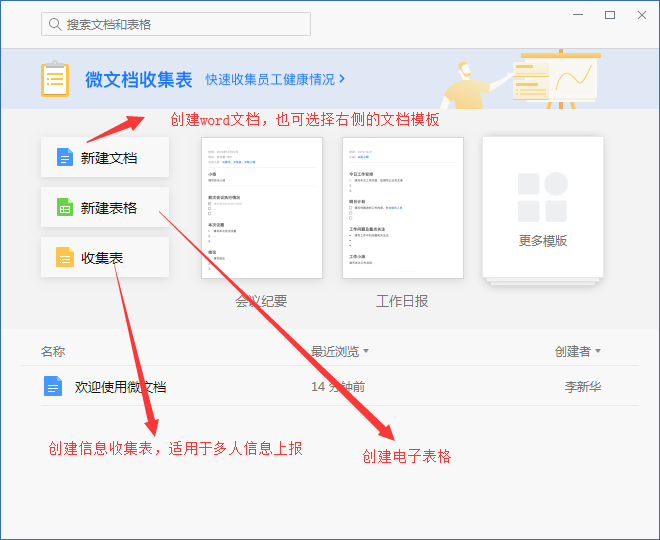Click the blue document icon beside 新建文档
Screen dimensions: 660x540
tap(65, 158)
